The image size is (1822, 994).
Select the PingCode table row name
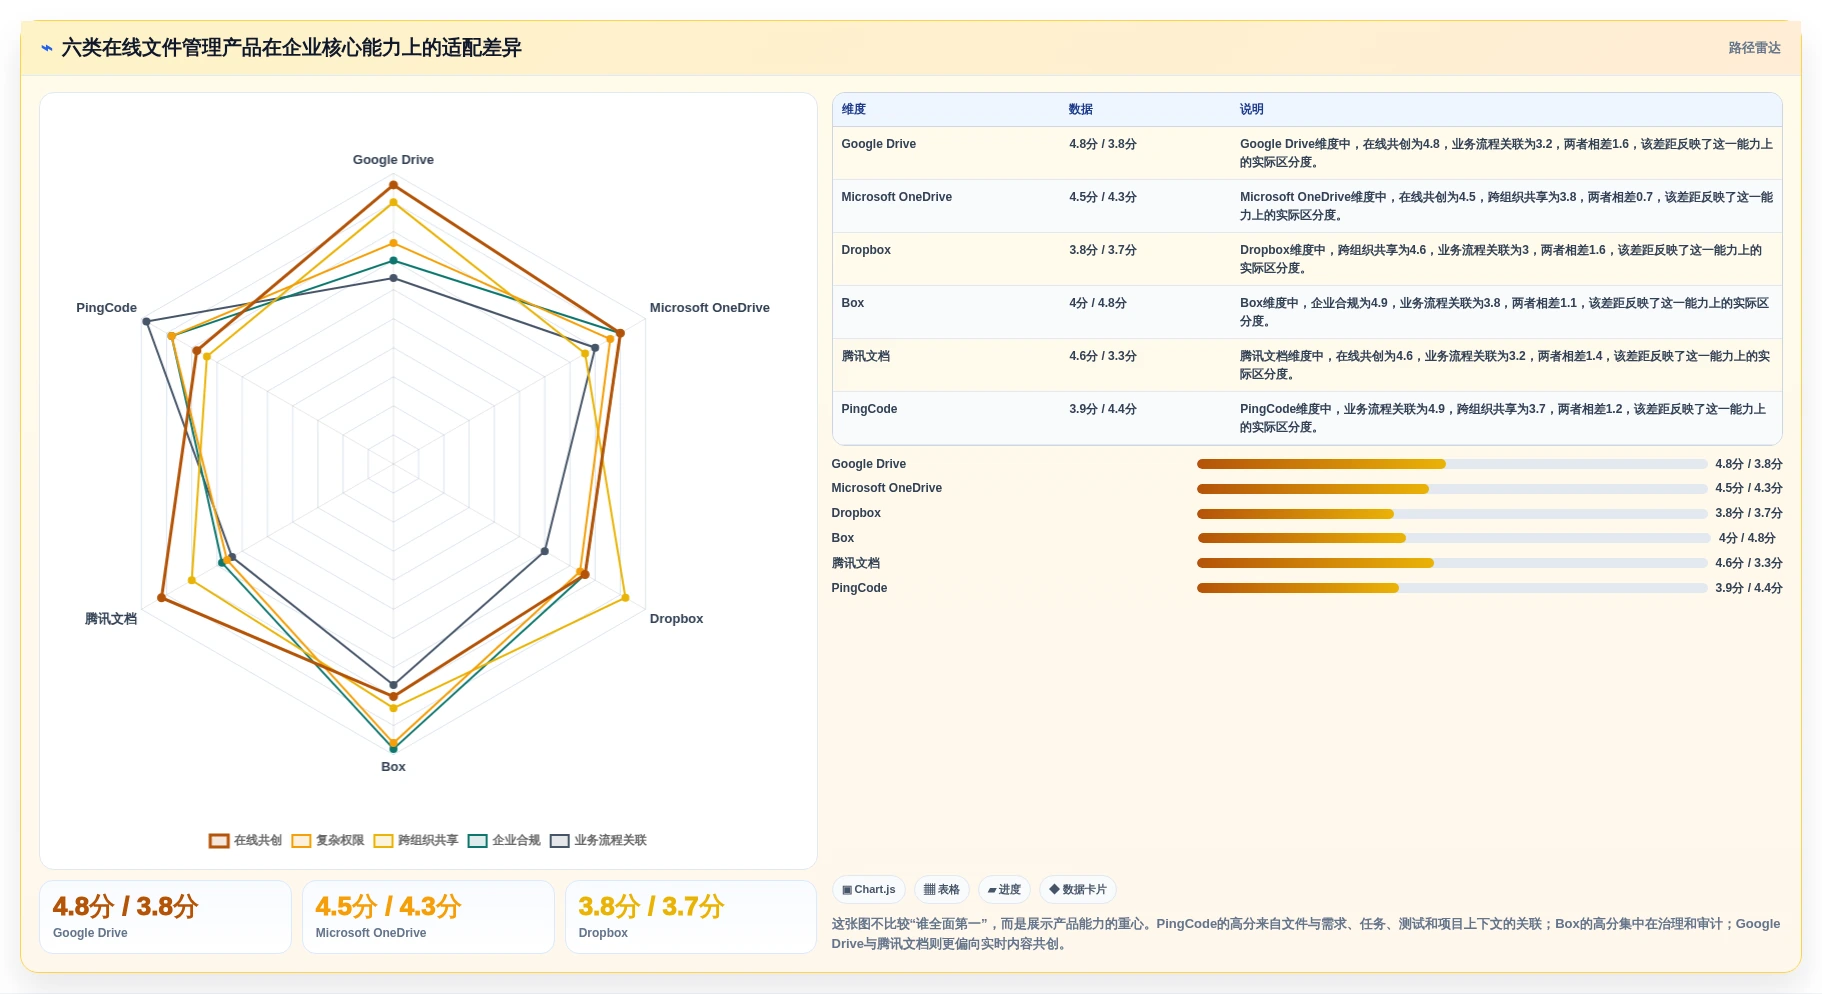point(869,409)
